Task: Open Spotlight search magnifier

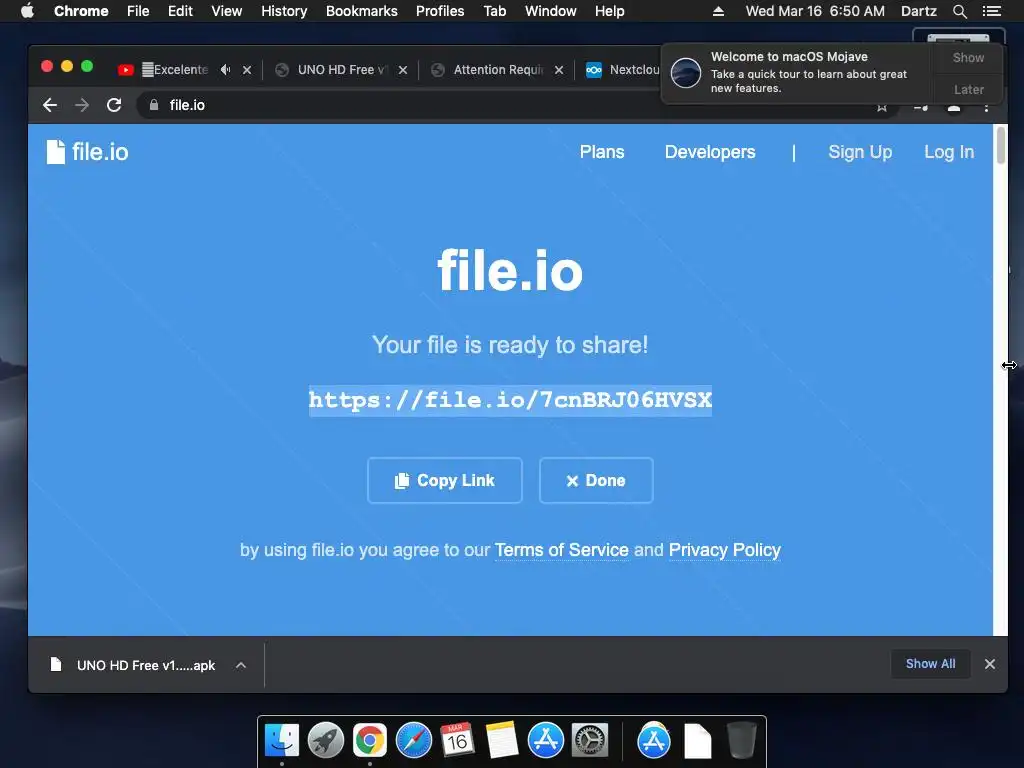Action: coord(959,11)
